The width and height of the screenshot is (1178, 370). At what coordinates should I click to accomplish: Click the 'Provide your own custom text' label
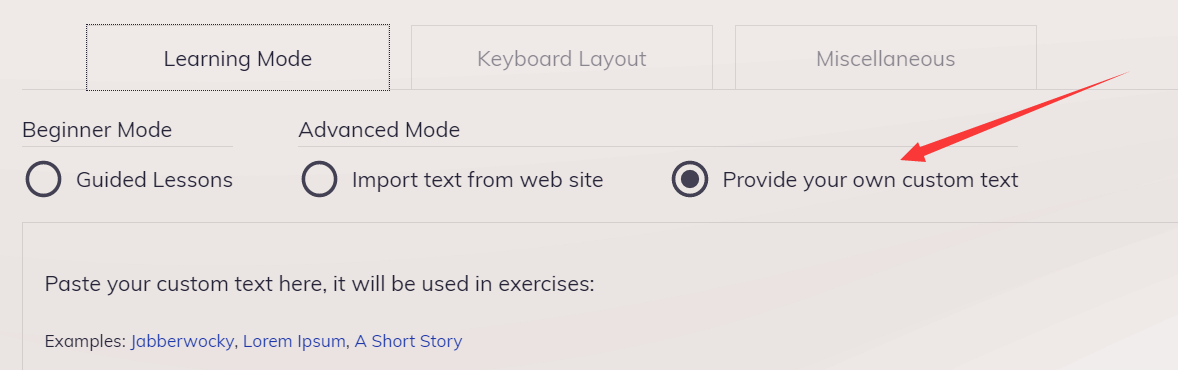click(x=870, y=180)
